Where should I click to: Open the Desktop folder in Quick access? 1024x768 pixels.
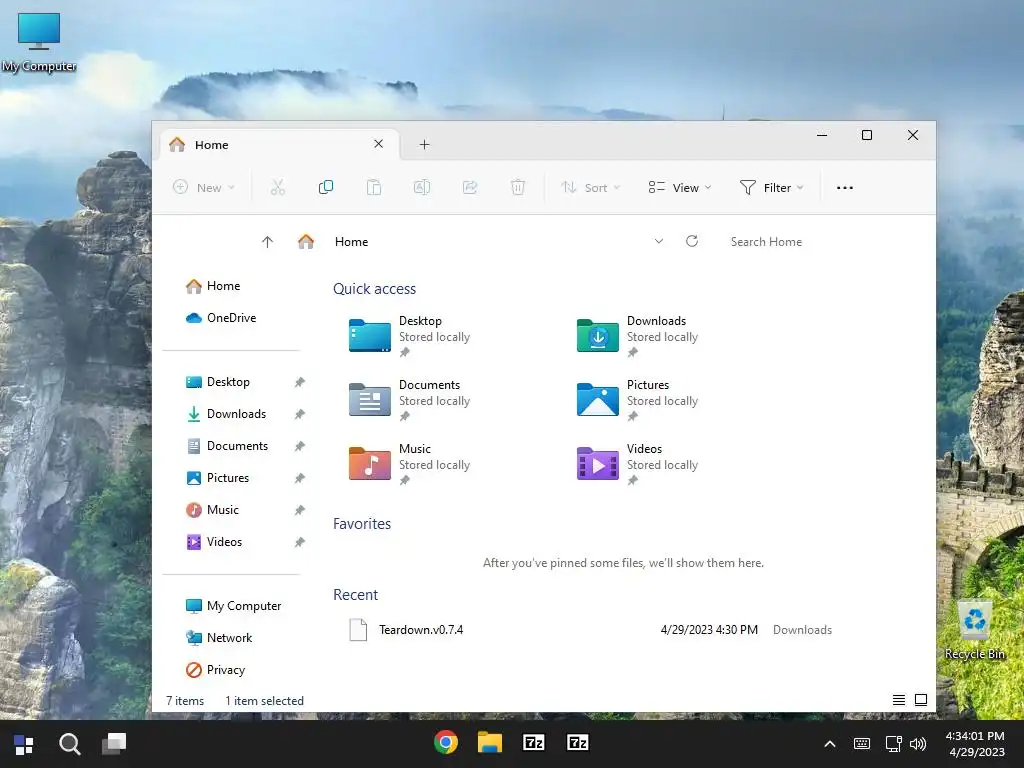[409, 336]
